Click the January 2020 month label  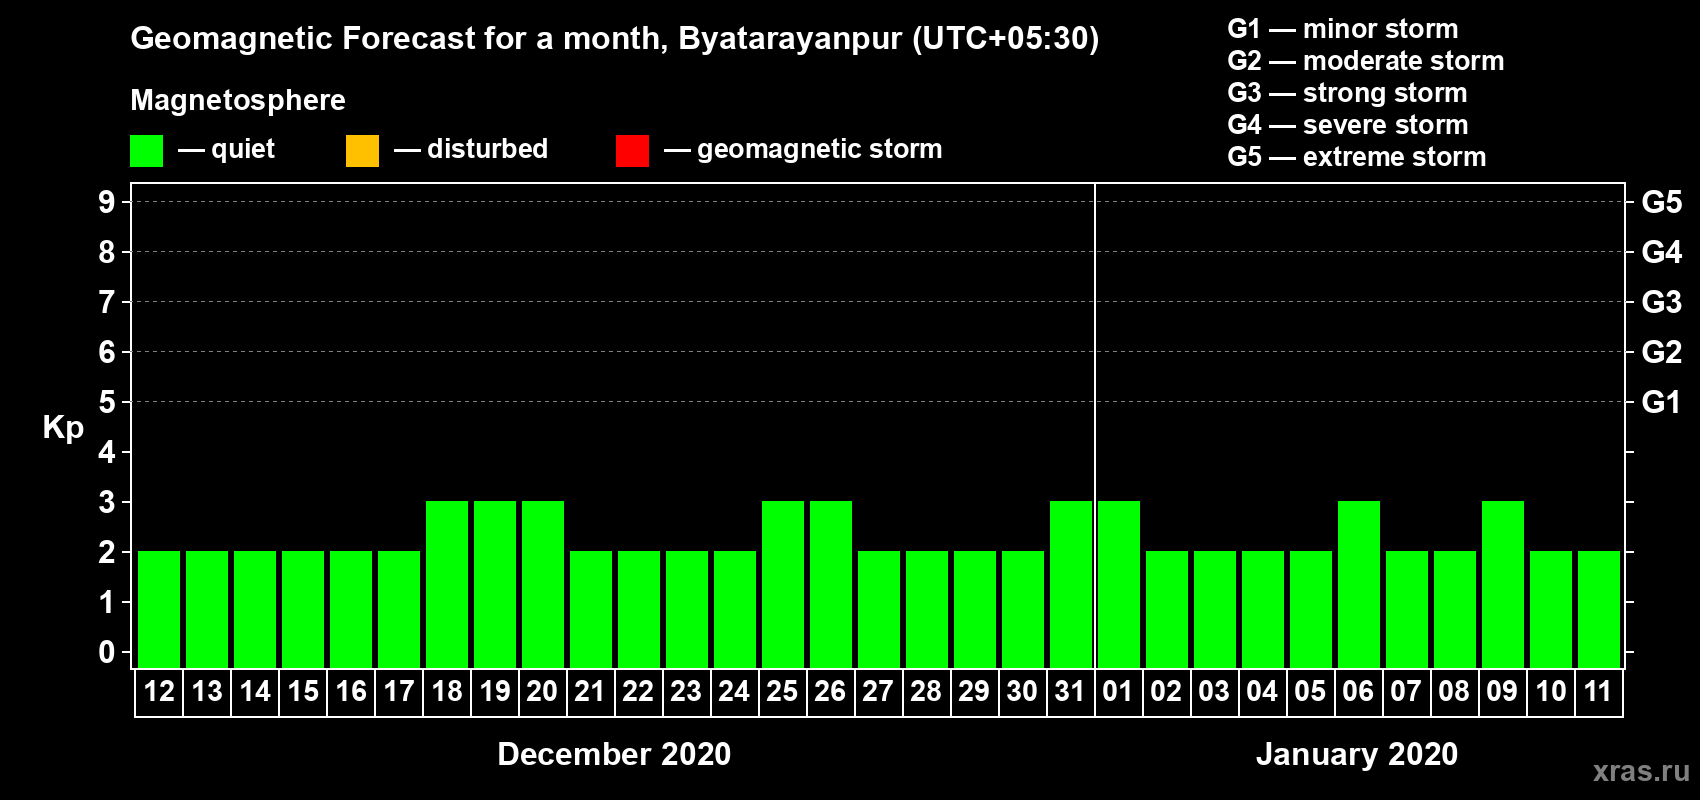pyautogui.click(x=1357, y=754)
